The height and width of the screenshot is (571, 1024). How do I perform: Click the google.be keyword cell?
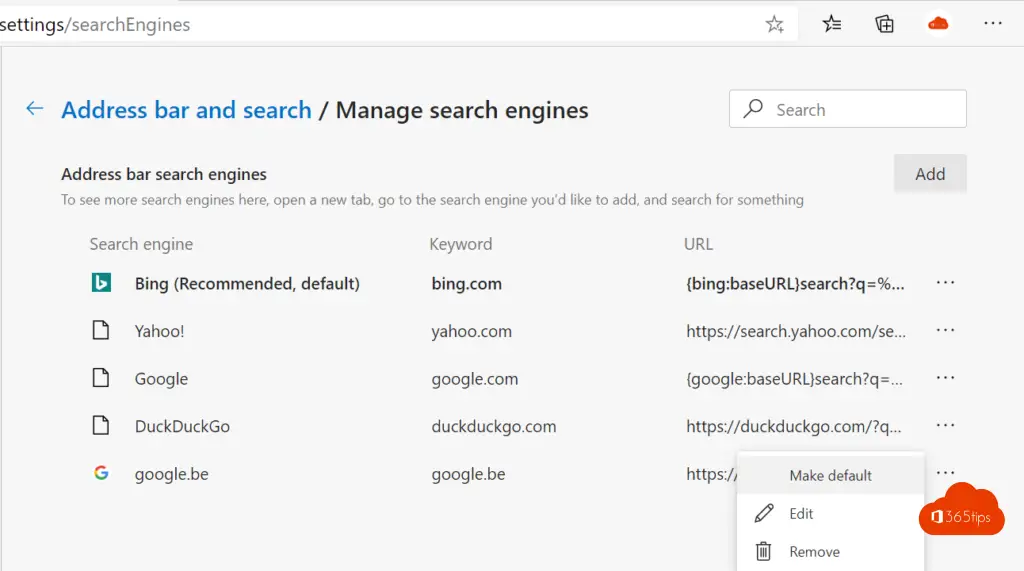pyautogui.click(x=468, y=474)
